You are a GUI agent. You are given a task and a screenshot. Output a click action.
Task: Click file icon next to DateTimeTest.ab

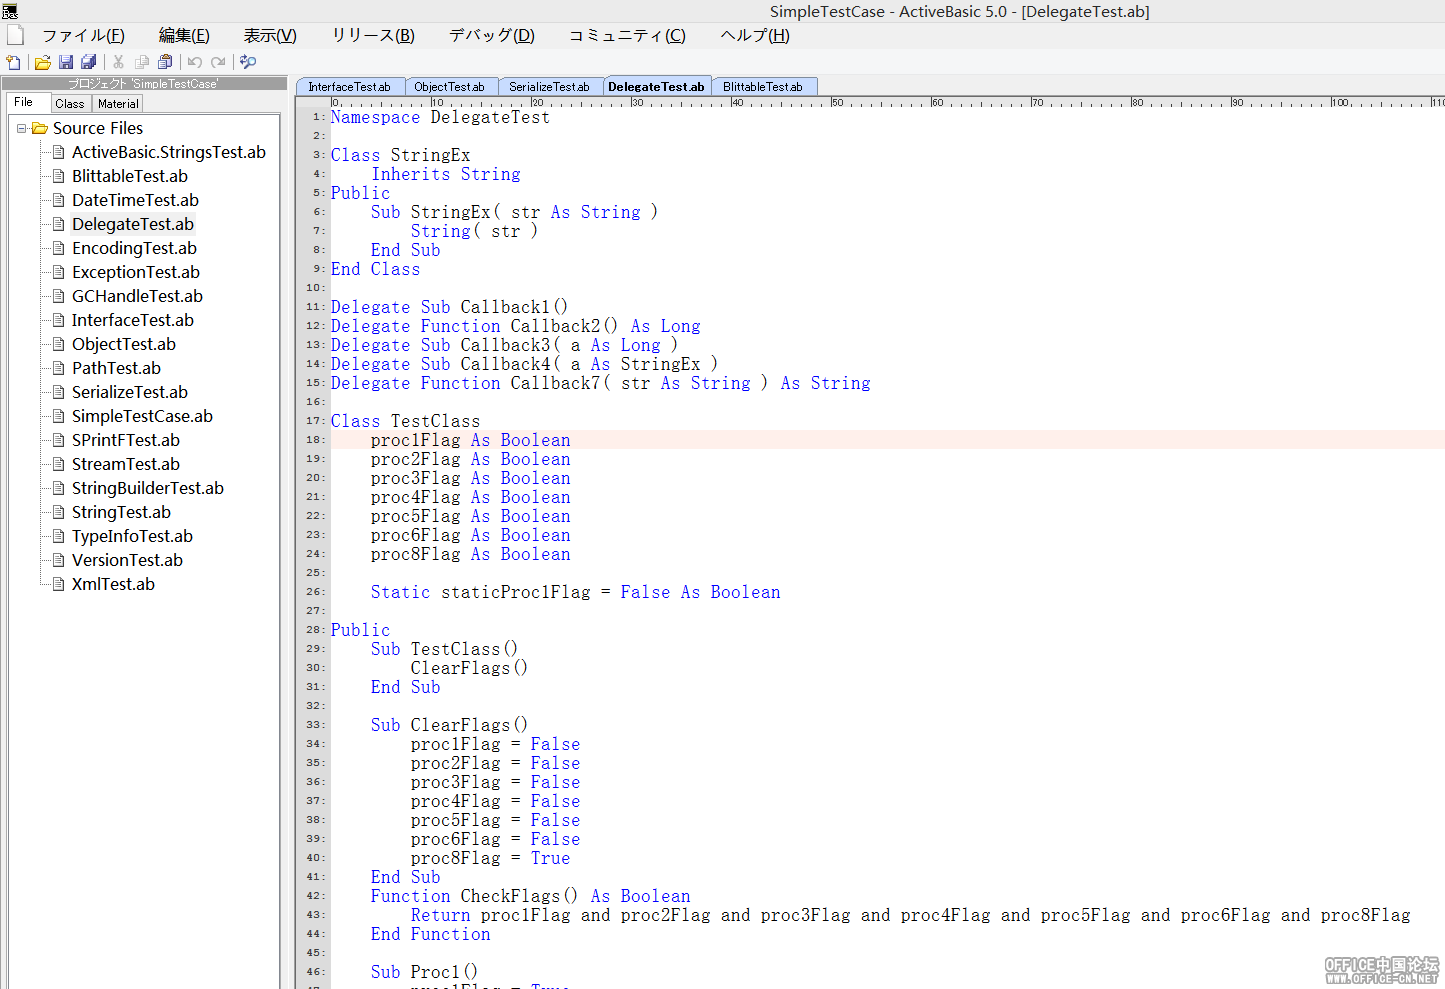click(59, 200)
